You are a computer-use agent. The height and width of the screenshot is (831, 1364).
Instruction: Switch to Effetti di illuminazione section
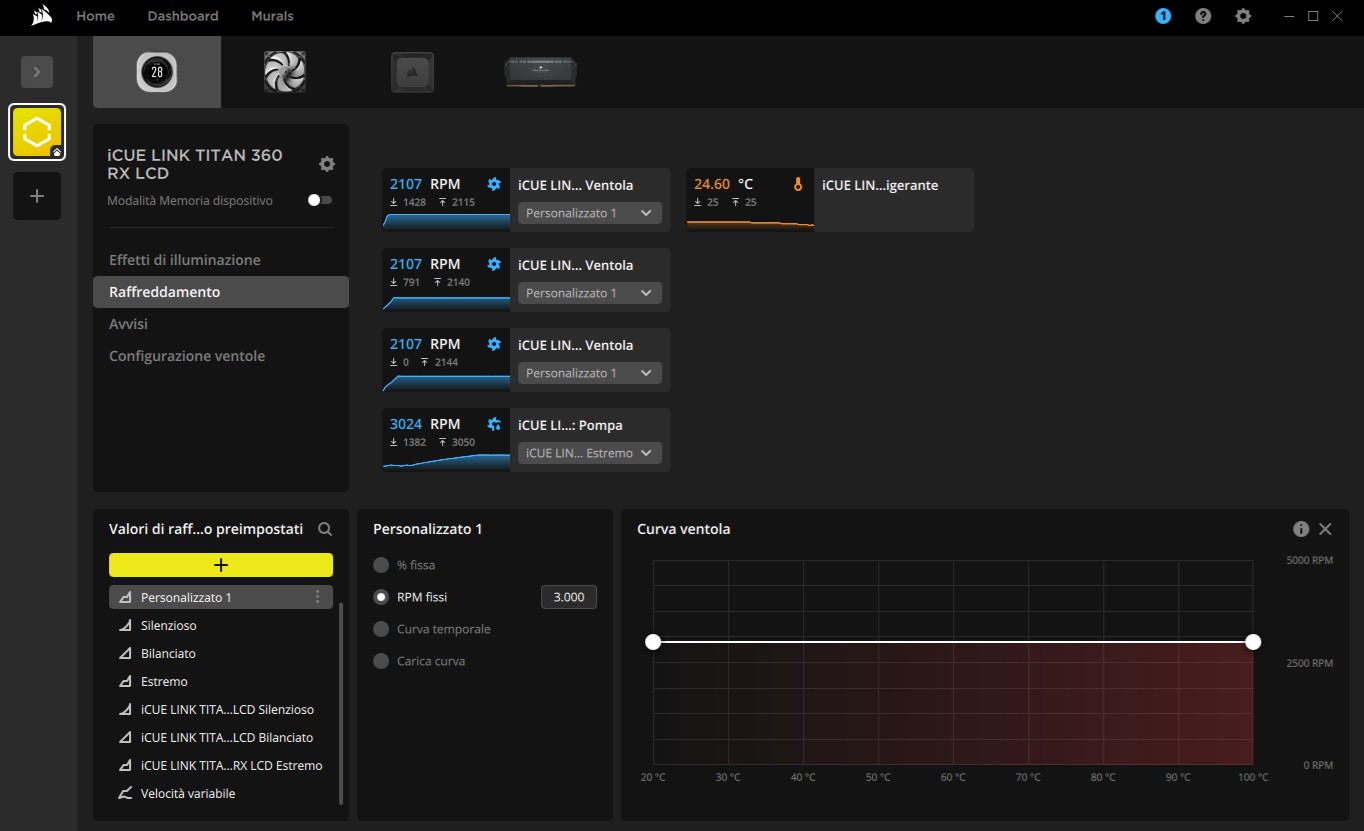(185, 260)
